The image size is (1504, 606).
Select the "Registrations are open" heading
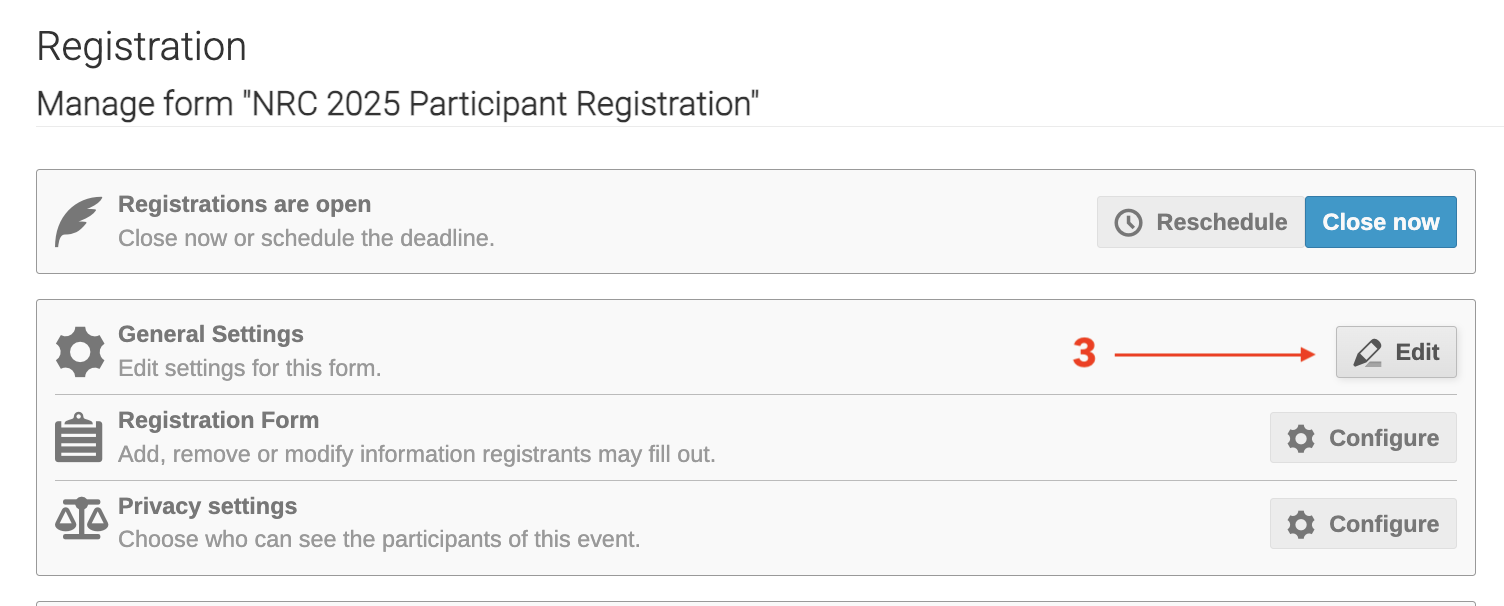coord(244,204)
